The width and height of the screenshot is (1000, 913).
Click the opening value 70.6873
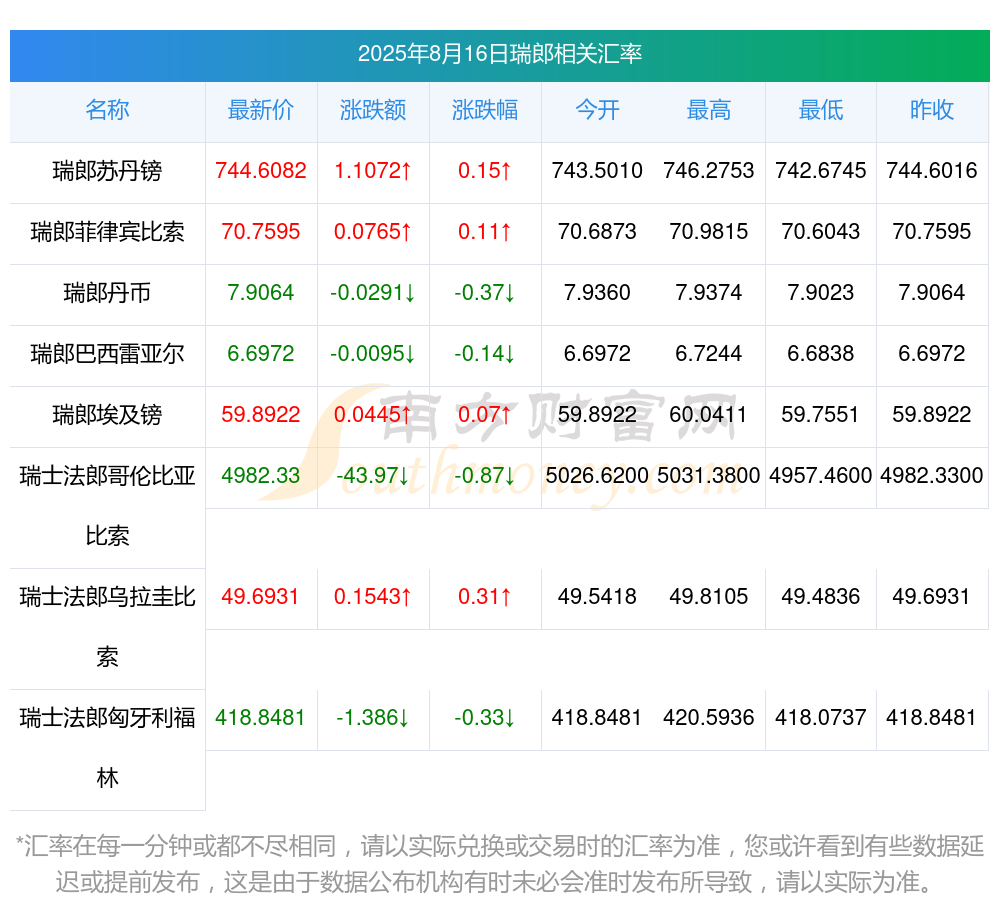(597, 231)
